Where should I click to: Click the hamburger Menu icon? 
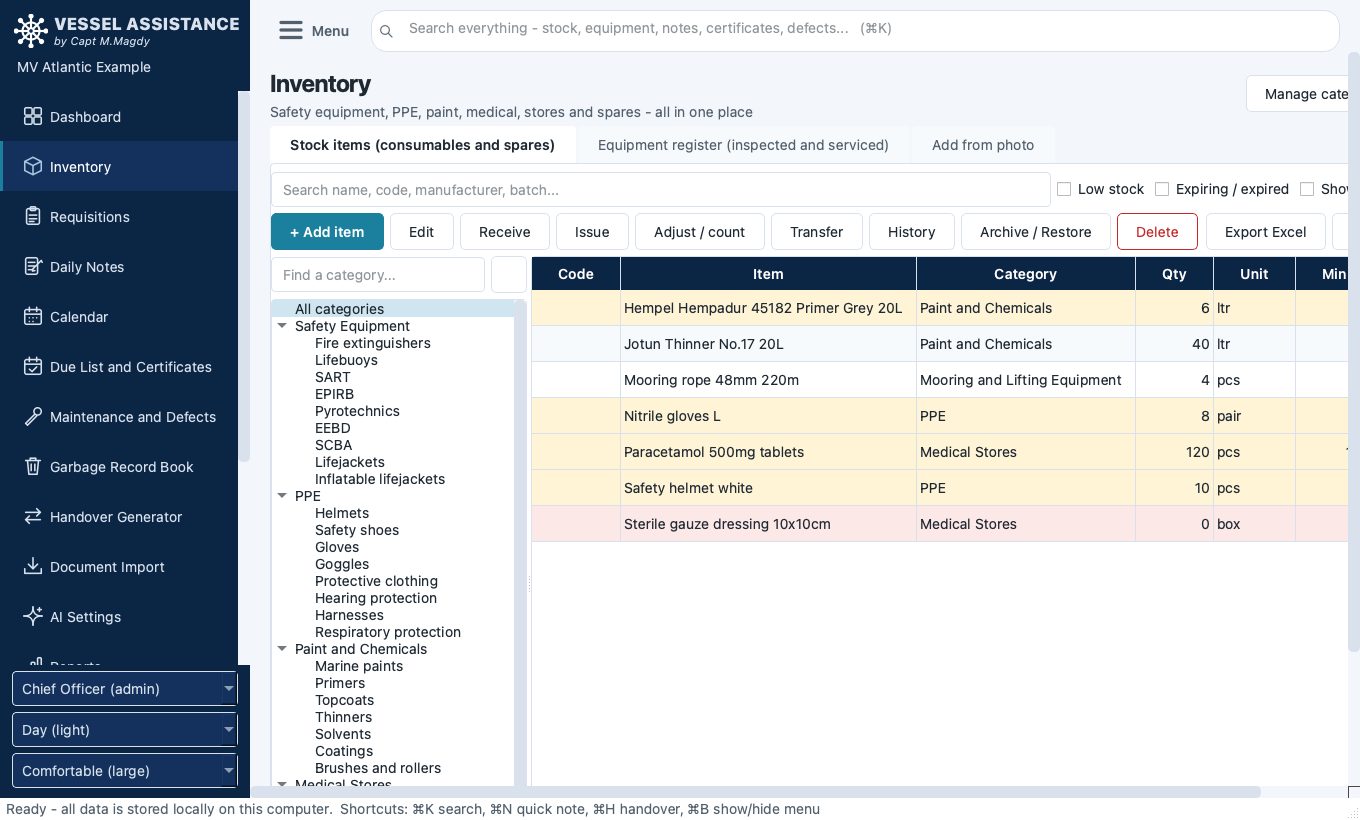click(x=291, y=31)
